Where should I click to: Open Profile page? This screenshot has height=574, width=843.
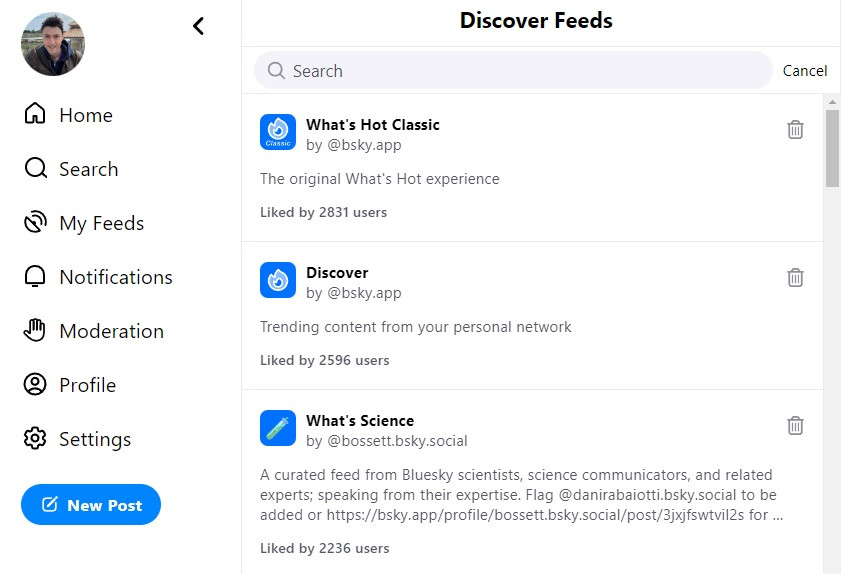coord(88,385)
